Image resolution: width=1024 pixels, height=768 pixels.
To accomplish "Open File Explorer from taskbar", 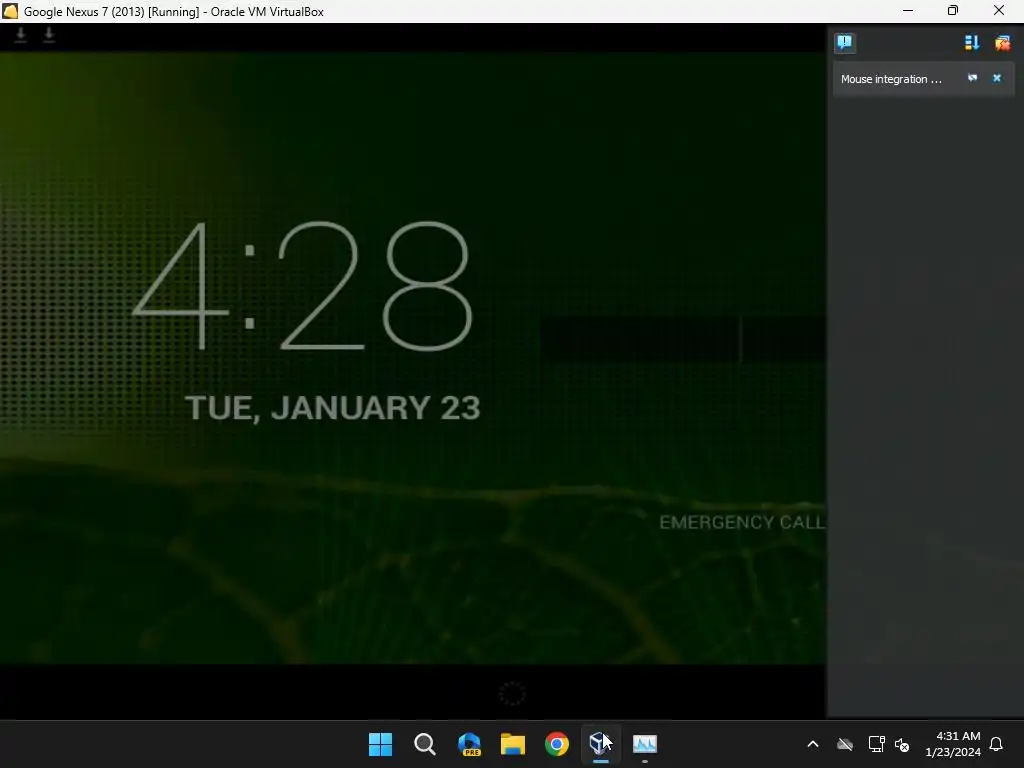I will click(513, 744).
